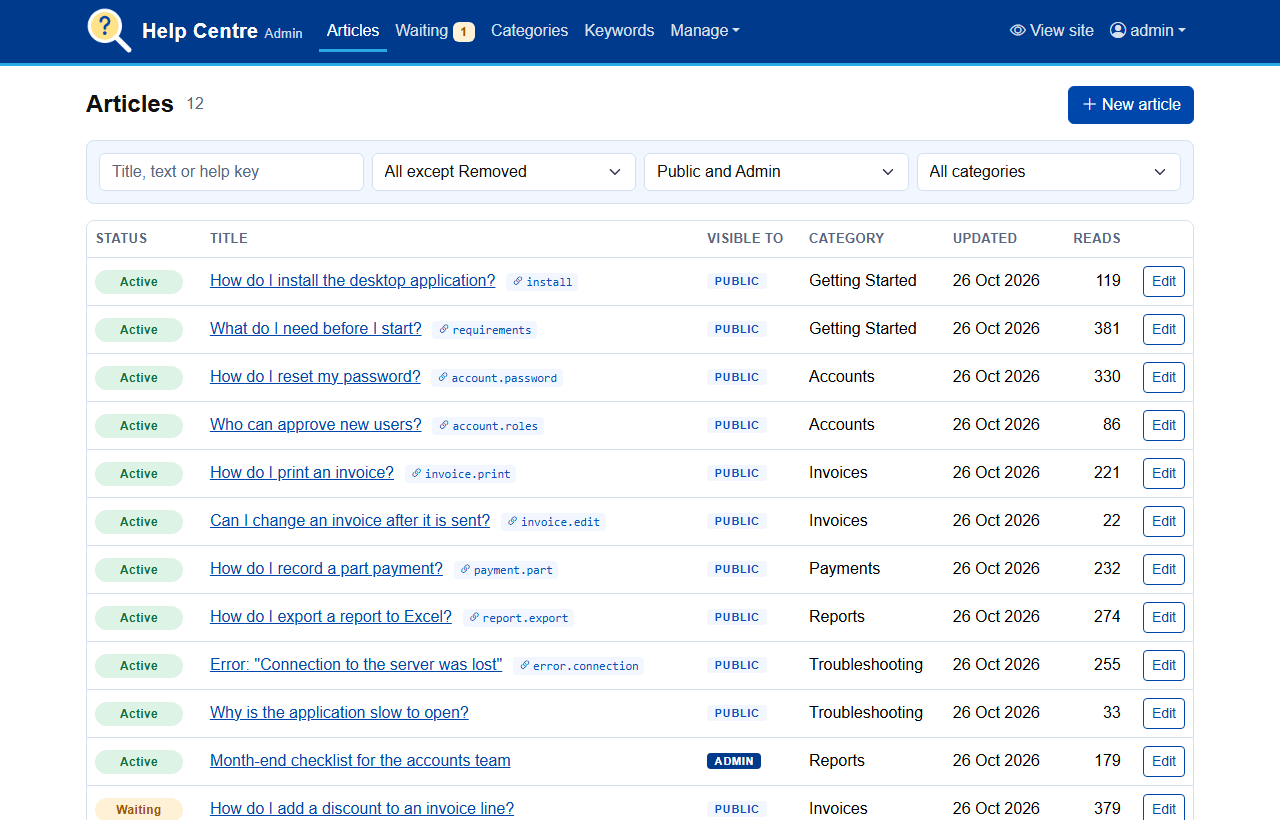The width and height of the screenshot is (1280, 820).
Task: Click the READS column header
Action: pos(1096,239)
